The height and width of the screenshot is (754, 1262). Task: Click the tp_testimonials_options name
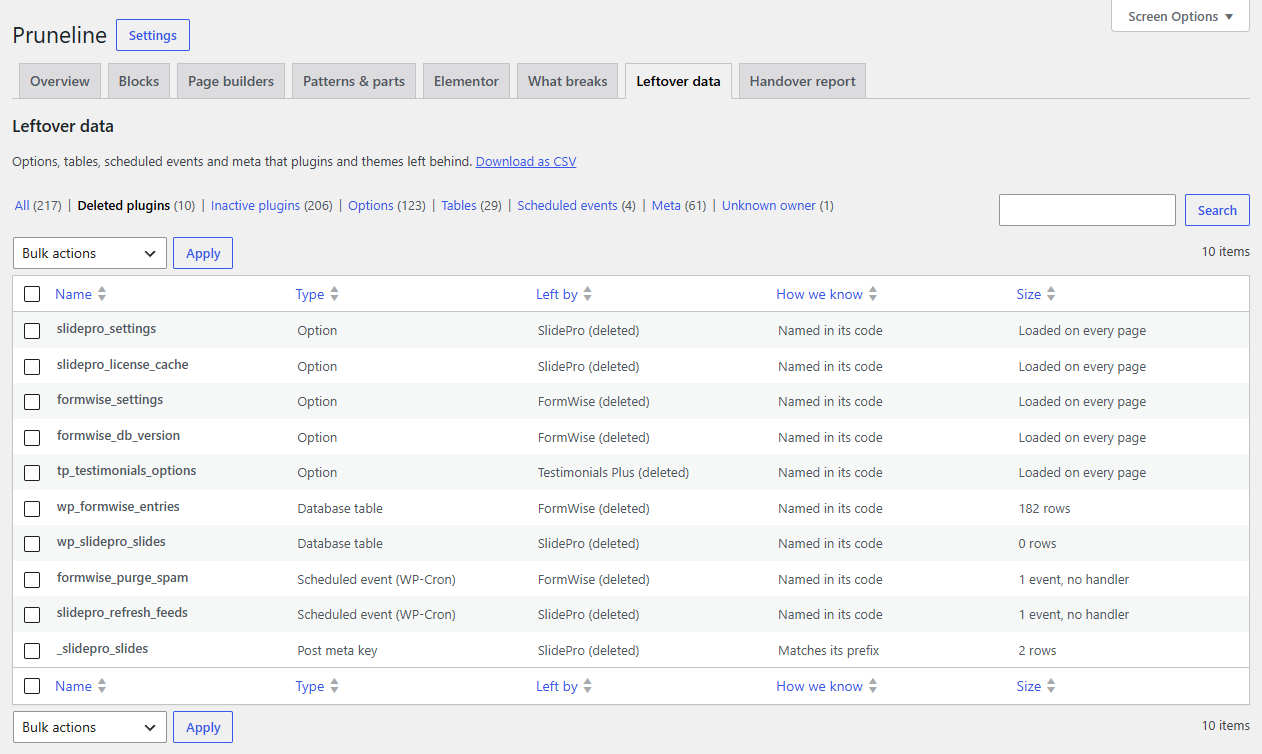pos(127,471)
